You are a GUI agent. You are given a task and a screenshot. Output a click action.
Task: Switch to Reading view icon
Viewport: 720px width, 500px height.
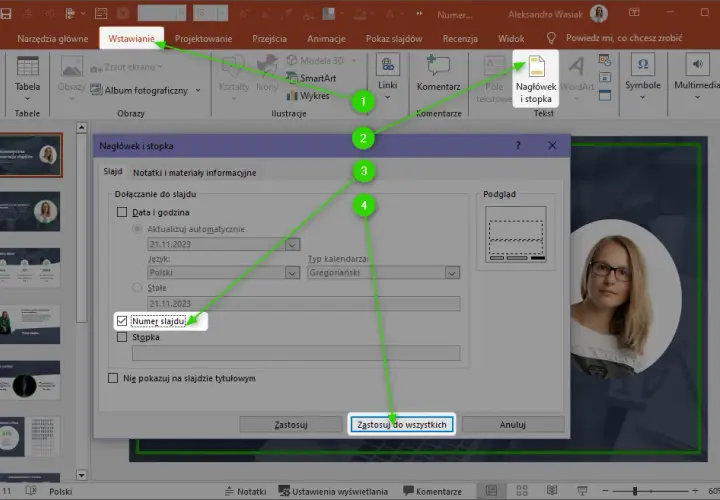click(x=552, y=491)
